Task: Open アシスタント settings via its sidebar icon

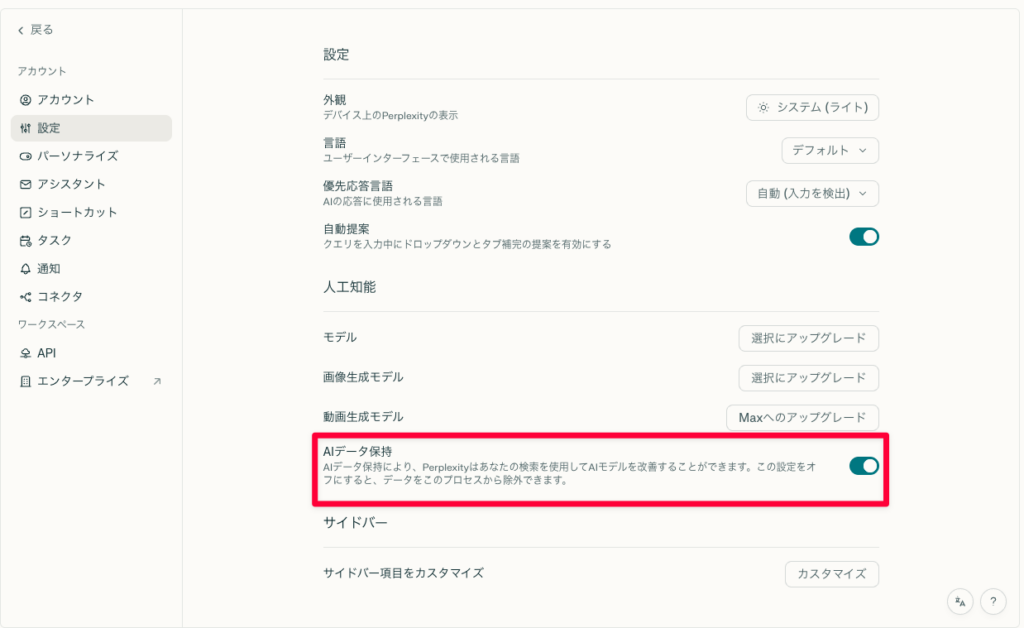Action: [23, 186]
